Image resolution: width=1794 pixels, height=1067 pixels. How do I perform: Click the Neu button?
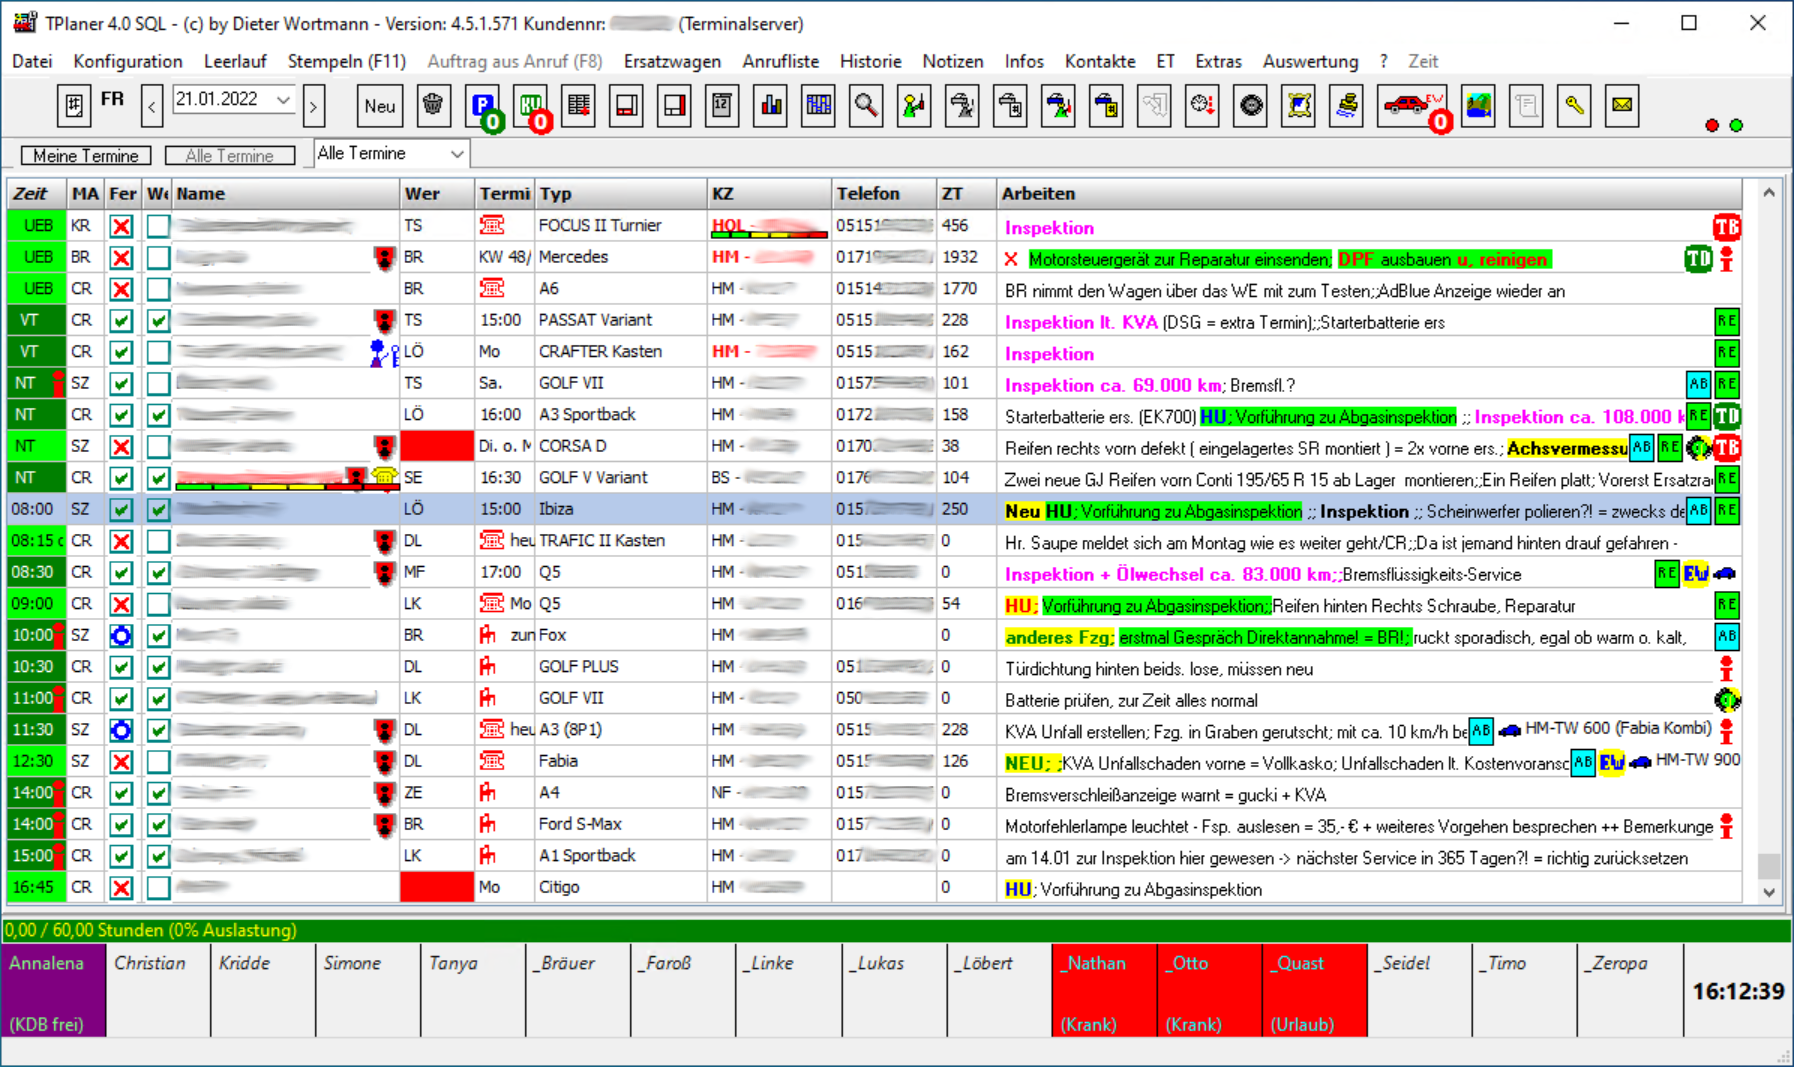pos(380,106)
